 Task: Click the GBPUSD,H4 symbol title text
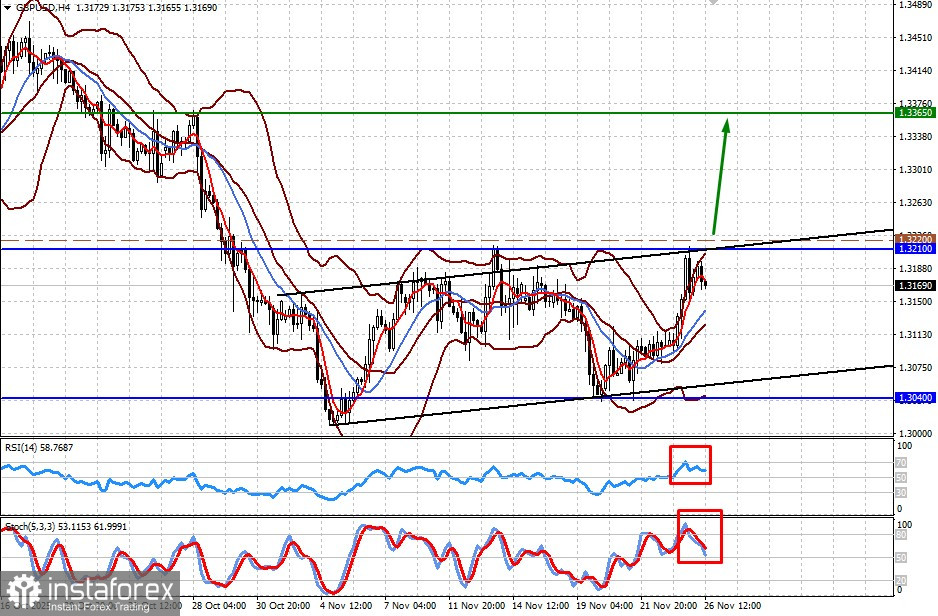tap(42, 8)
